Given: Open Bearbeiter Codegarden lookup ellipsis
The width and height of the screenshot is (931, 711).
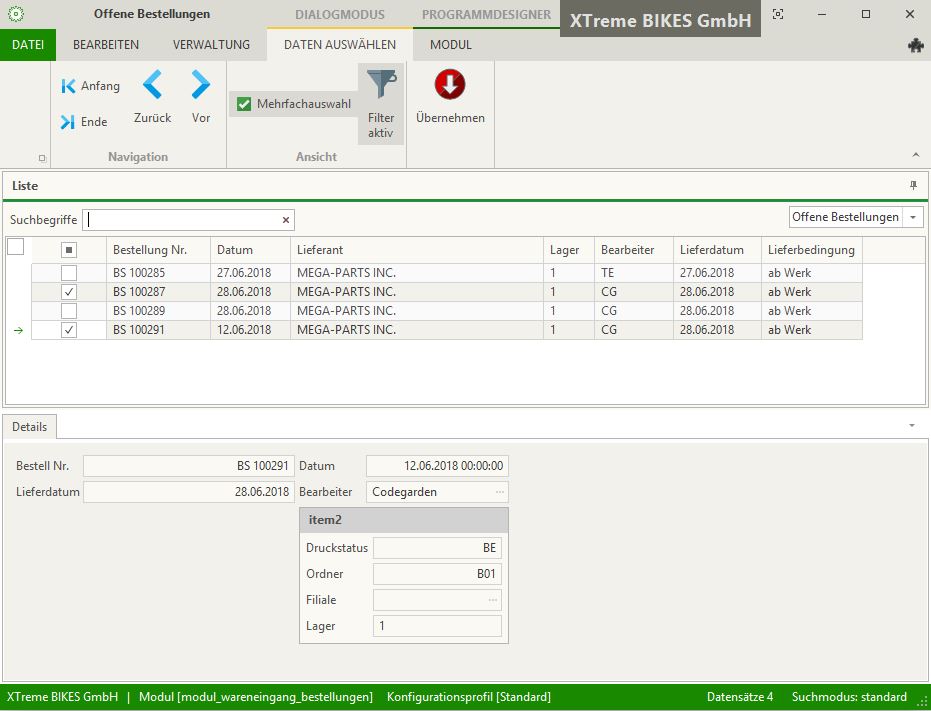Looking at the screenshot, I should (499, 492).
